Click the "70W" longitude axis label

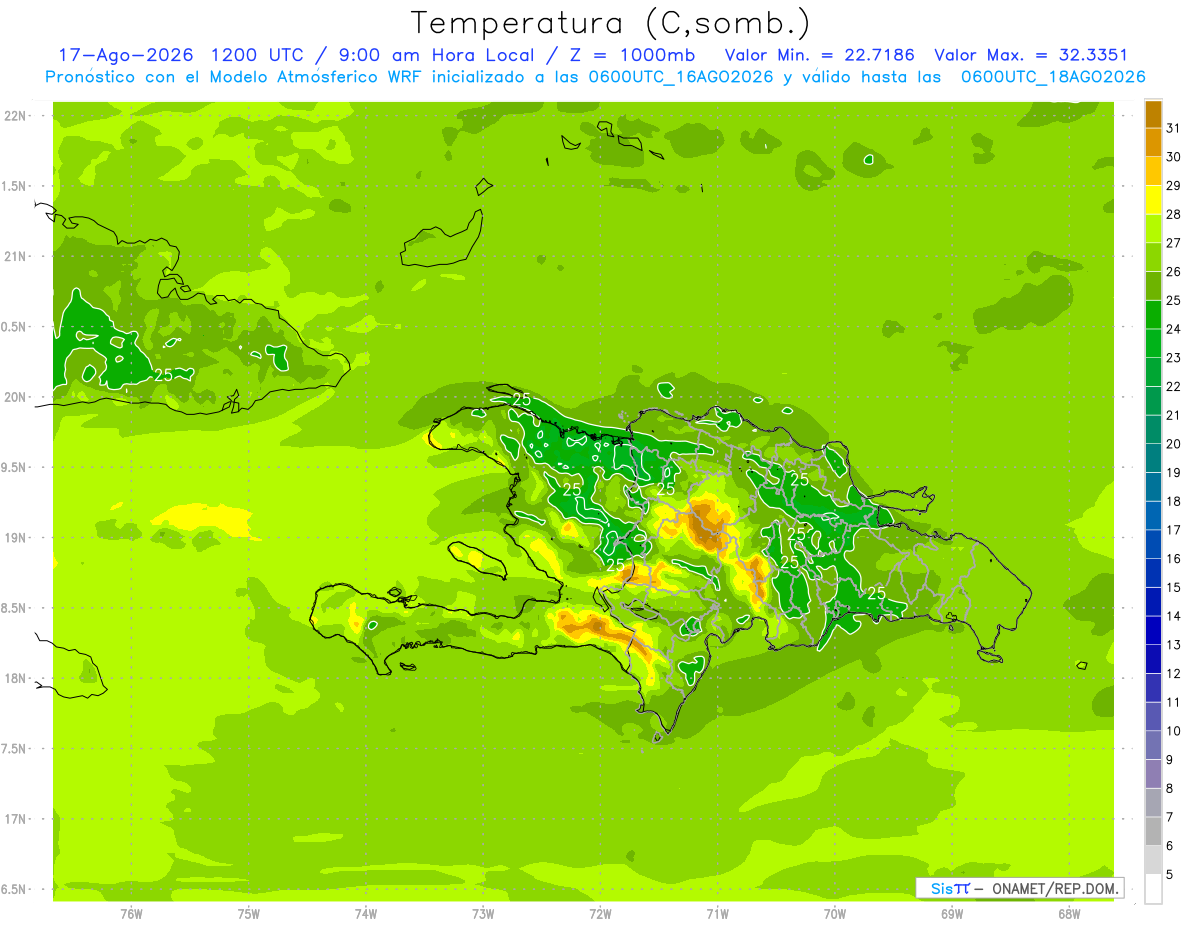835,914
